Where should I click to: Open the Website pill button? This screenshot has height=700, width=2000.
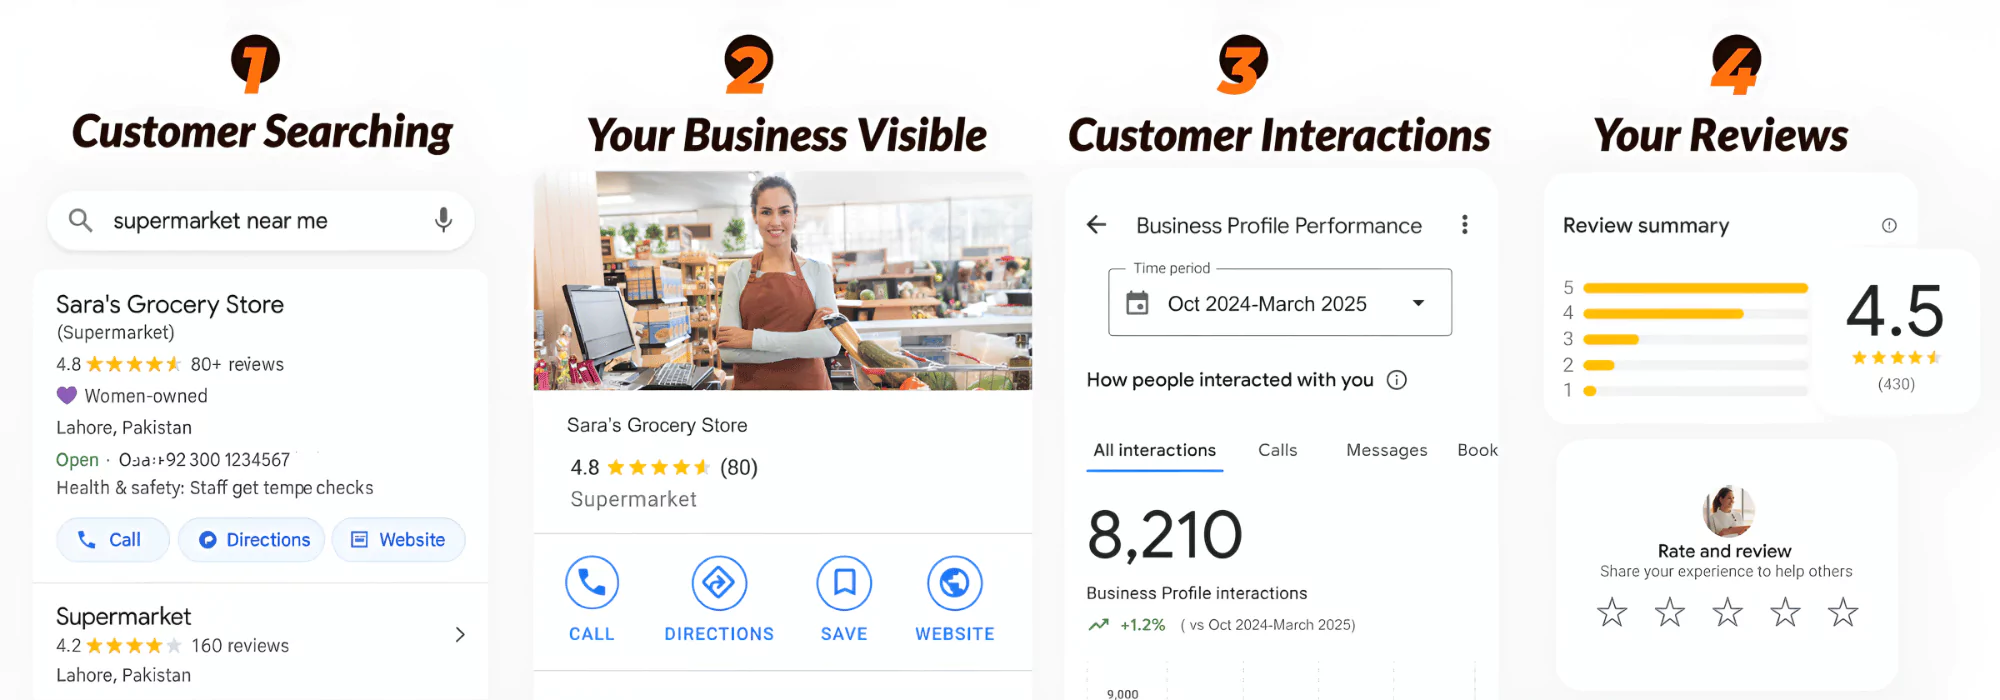pos(398,540)
